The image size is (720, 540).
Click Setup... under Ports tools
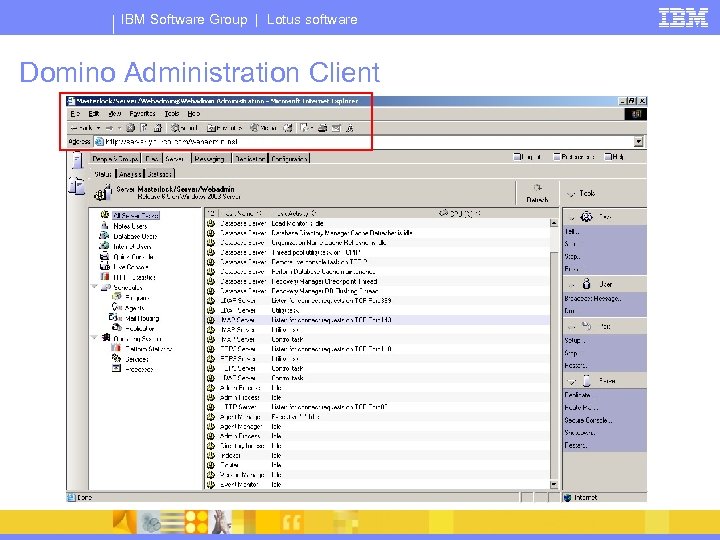coord(575,340)
